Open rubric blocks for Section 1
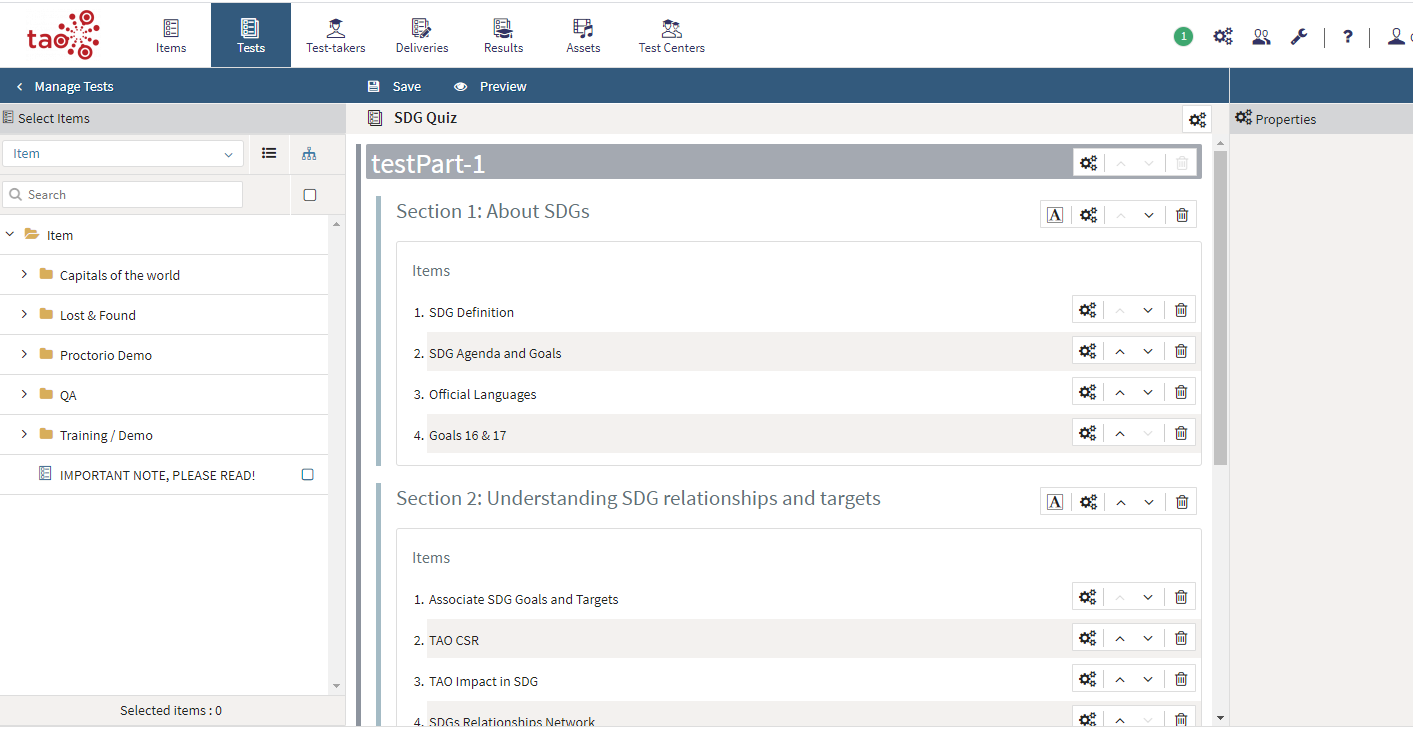Image resolution: width=1413 pixels, height=733 pixels. pyautogui.click(x=1054, y=215)
